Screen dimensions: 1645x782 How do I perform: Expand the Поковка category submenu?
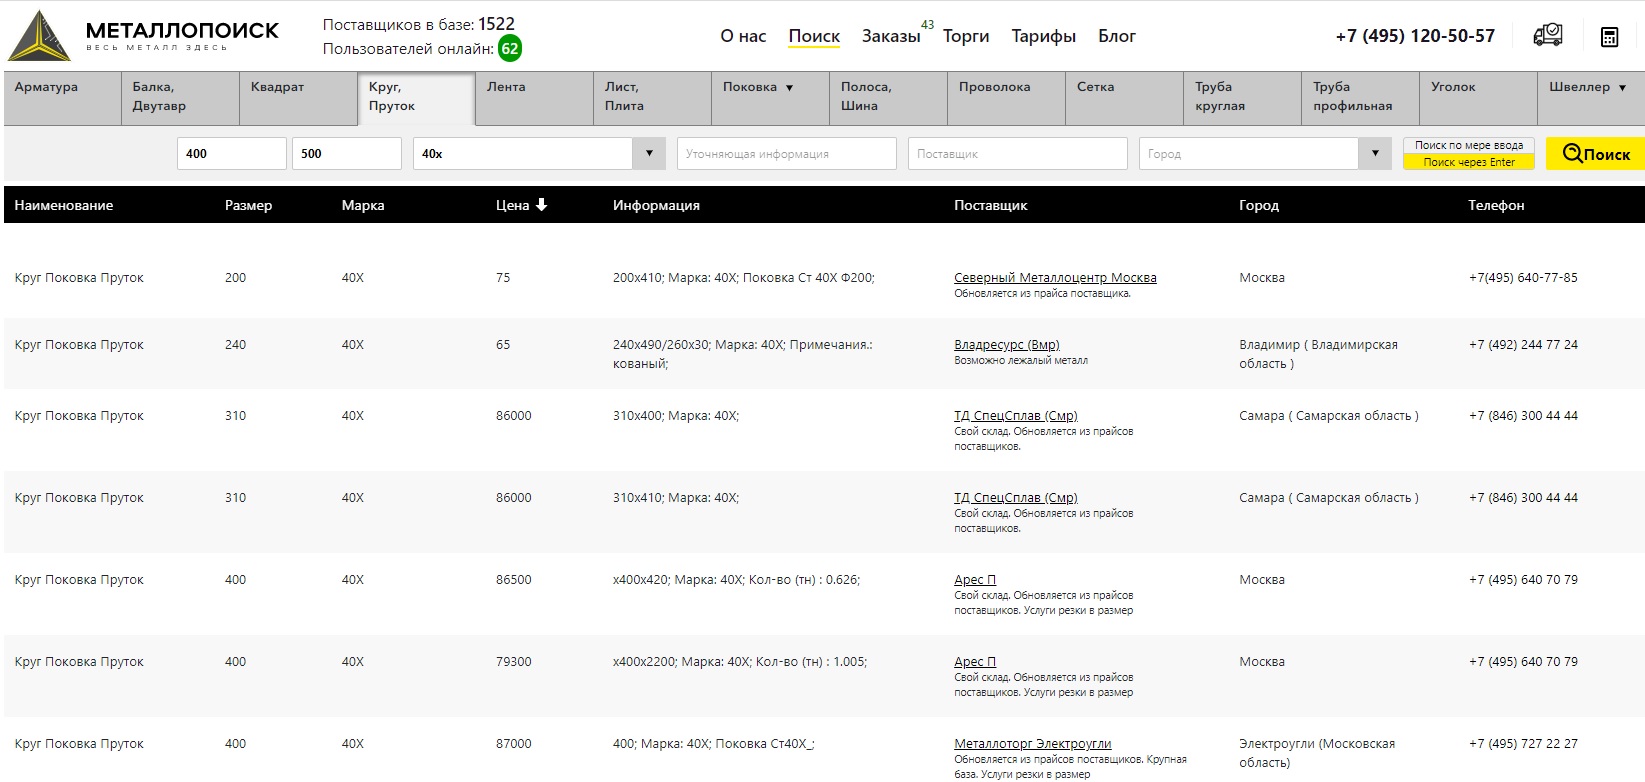click(x=789, y=88)
